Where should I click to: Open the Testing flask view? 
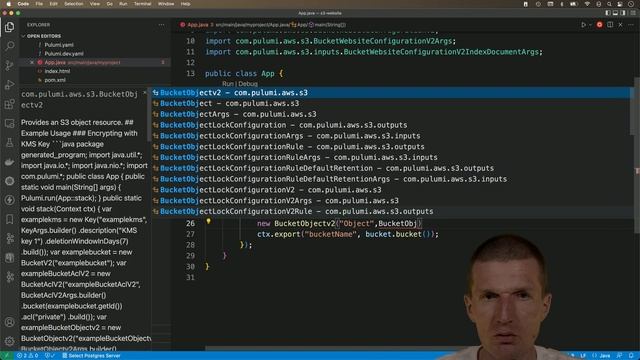coord(9,142)
